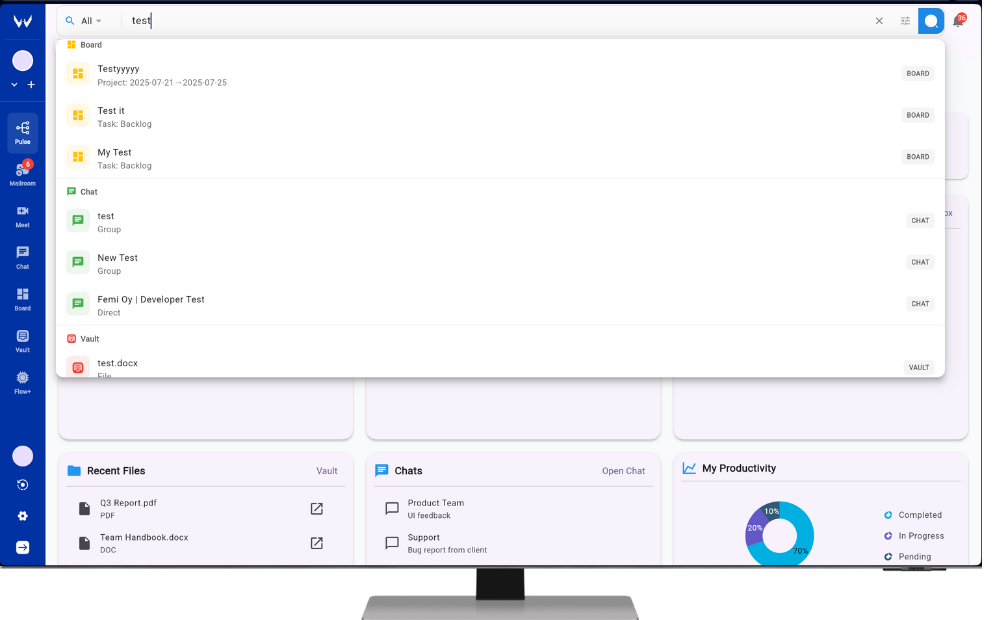Click the notifications bell icon
The height and width of the screenshot is (620, 1000).
[x=957, y=21]
